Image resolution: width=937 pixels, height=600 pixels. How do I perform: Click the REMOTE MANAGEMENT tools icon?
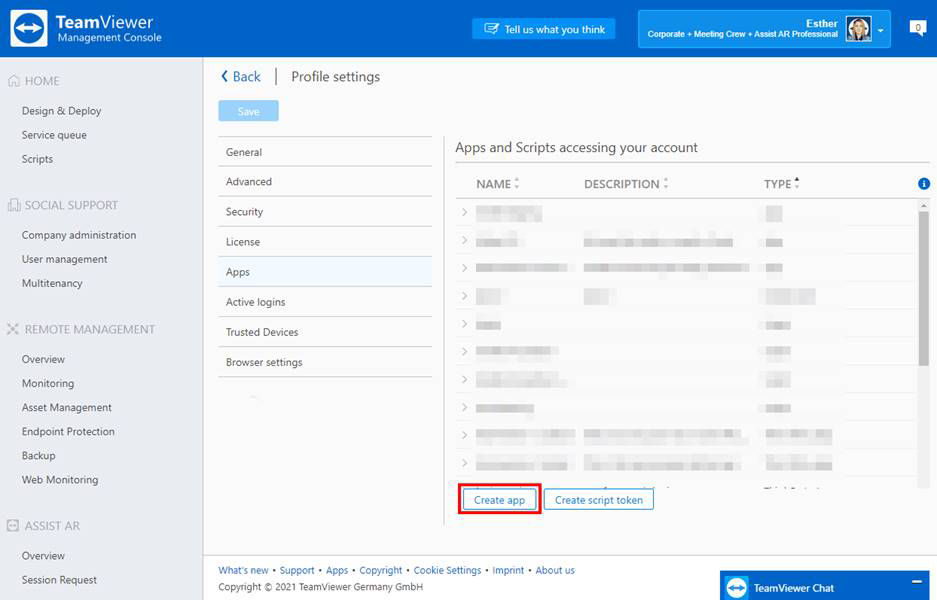tap(13, 329)
